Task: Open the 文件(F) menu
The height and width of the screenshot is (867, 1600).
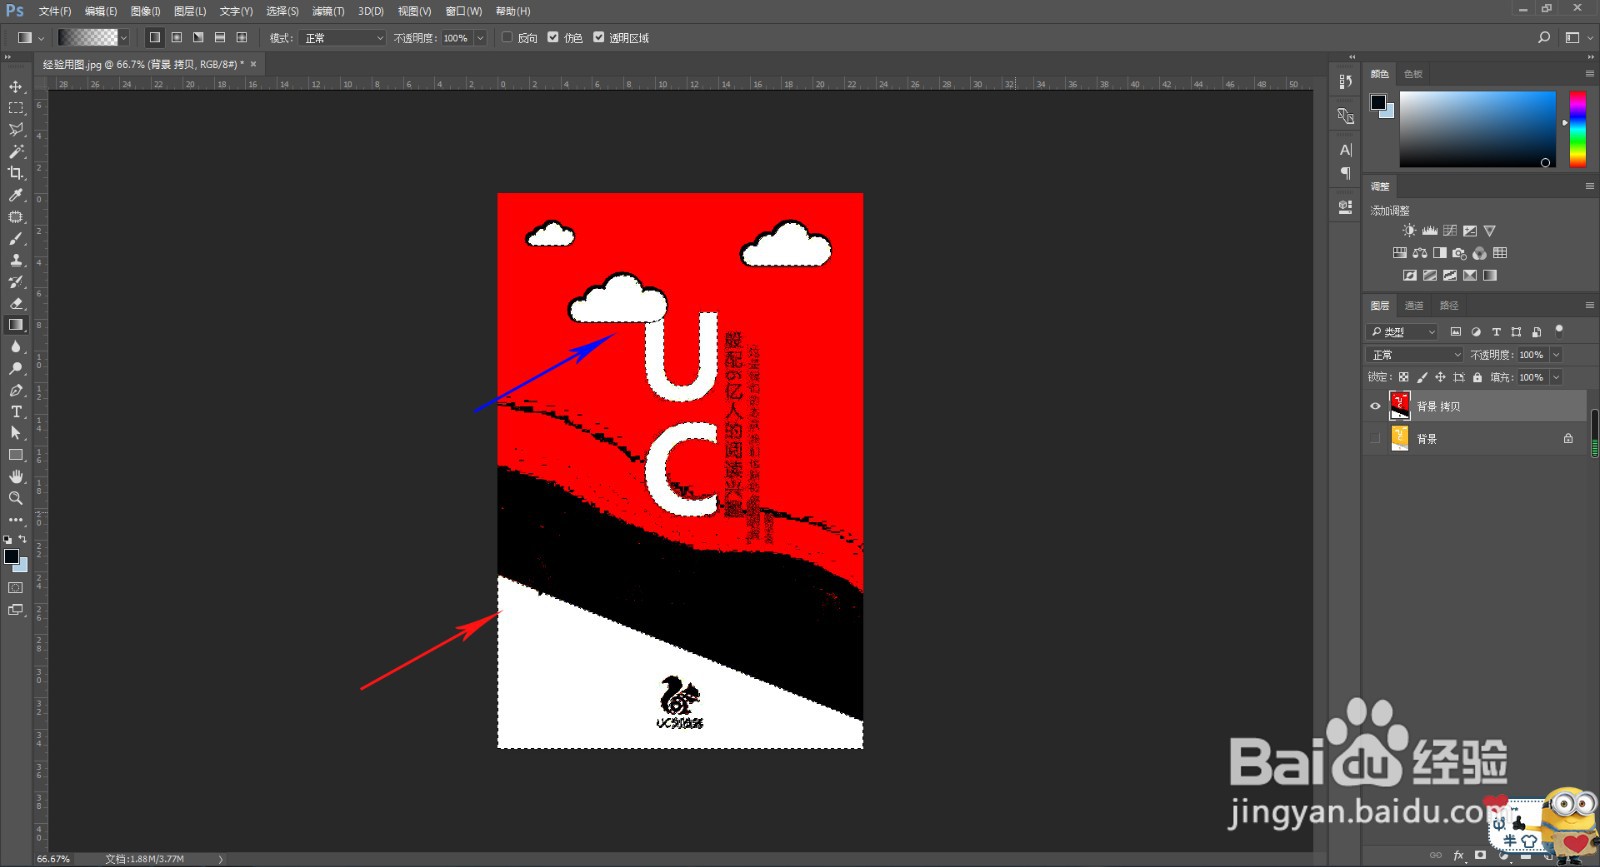Action: pyautogui.click(x=55, y=11)
